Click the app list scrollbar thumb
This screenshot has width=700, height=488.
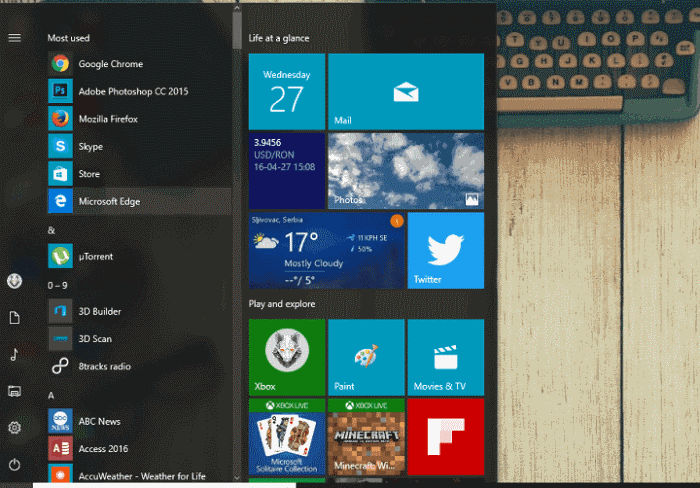click(x=237, y=30)
